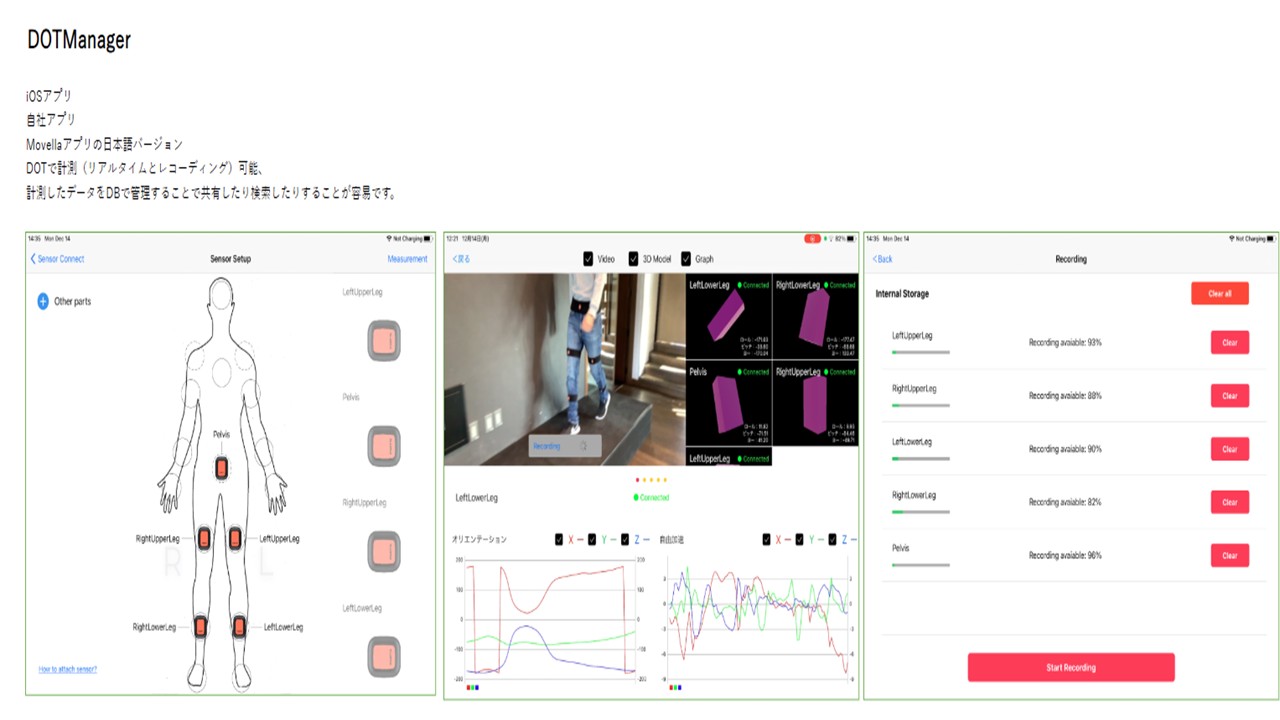The height and width of the screenshot is (720, 1280).
Task: Tap the plus icon beside Other parts
Action: pos(43,301)
